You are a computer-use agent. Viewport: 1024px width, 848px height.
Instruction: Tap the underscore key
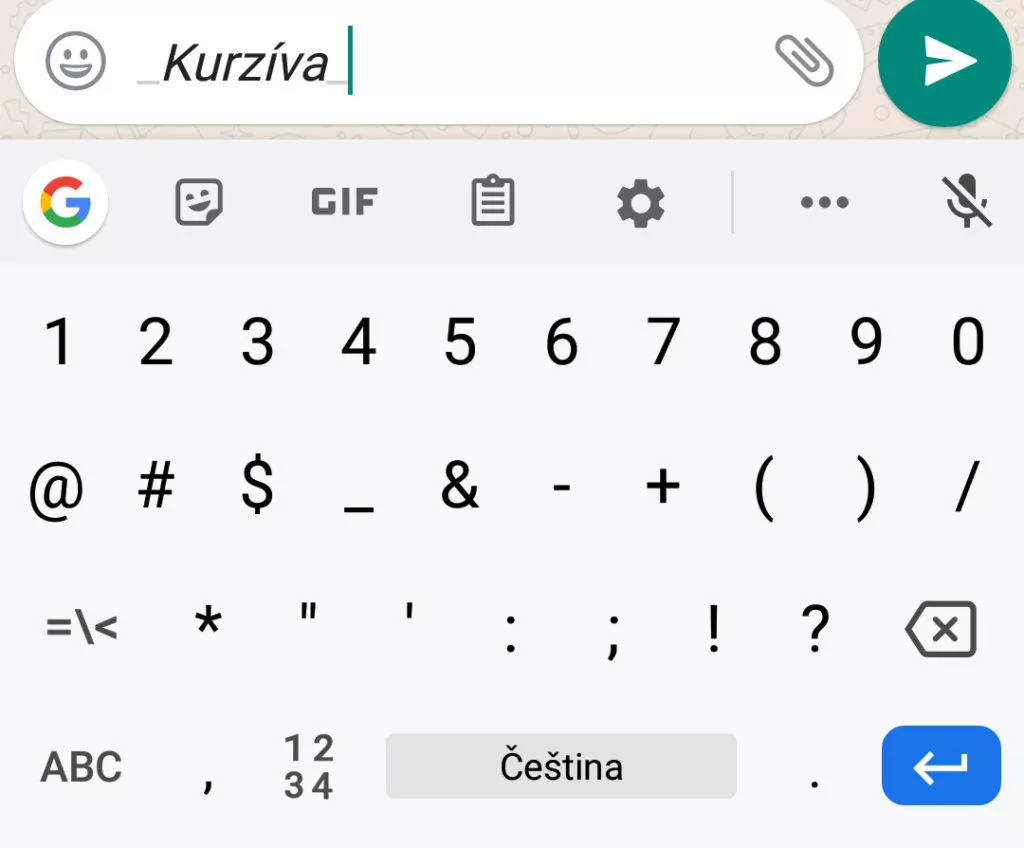[x=359, y=487]
